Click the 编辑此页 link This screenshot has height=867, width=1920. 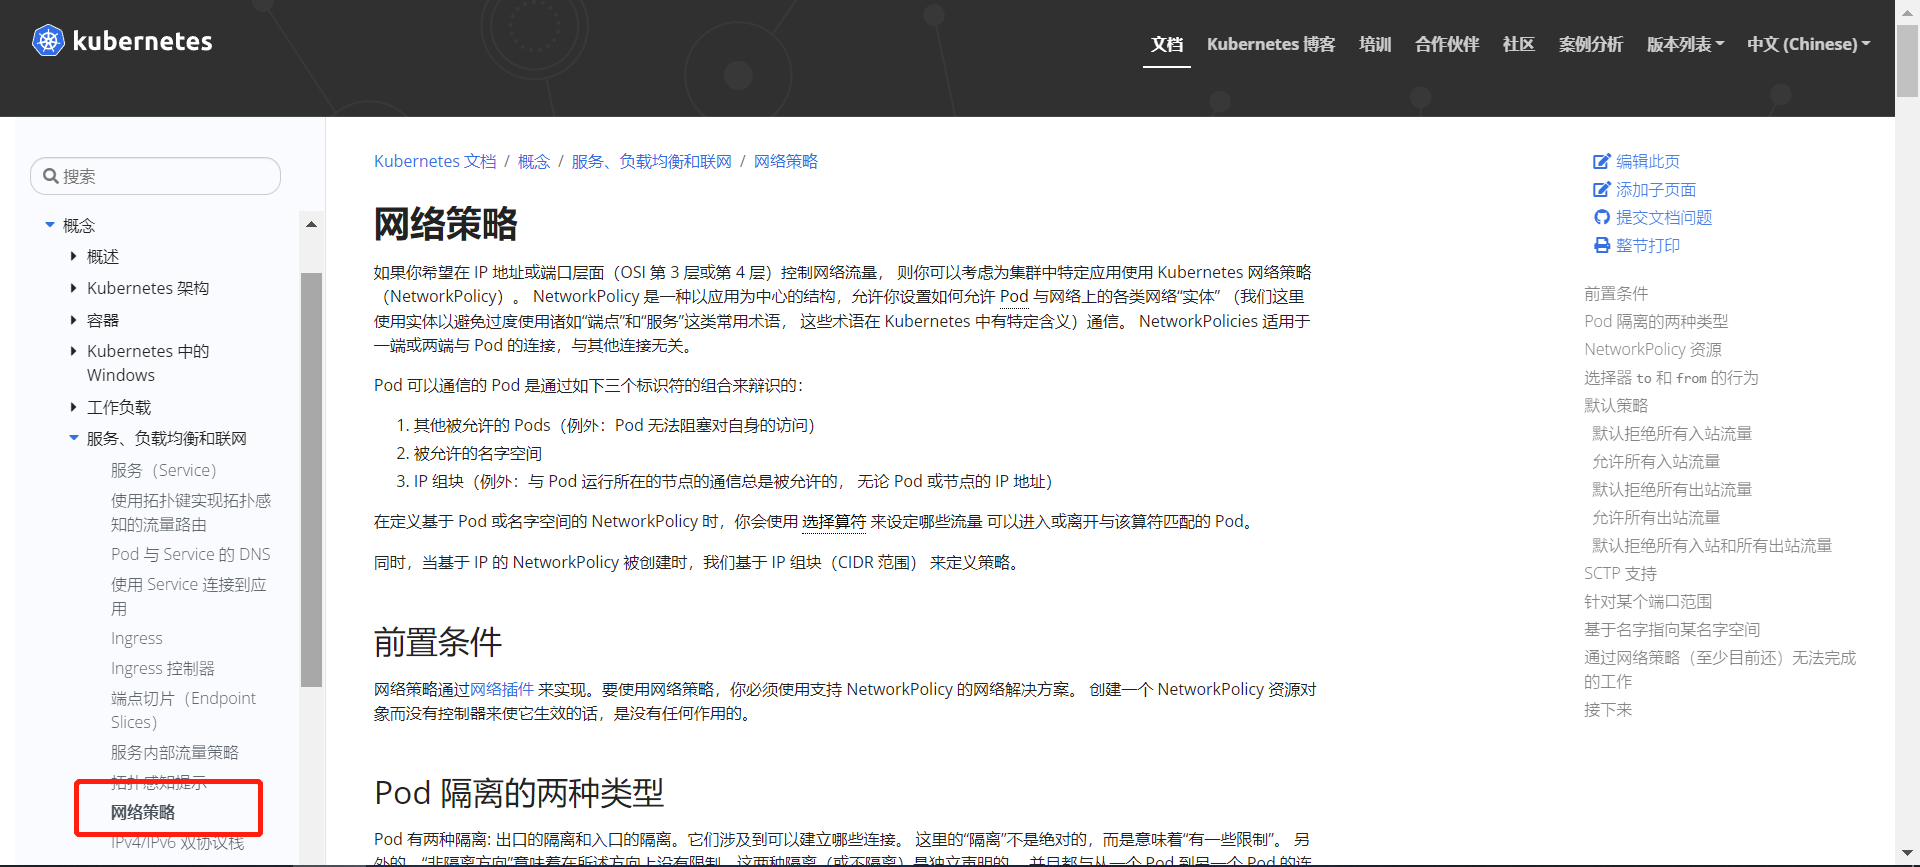coord(1648,161)
